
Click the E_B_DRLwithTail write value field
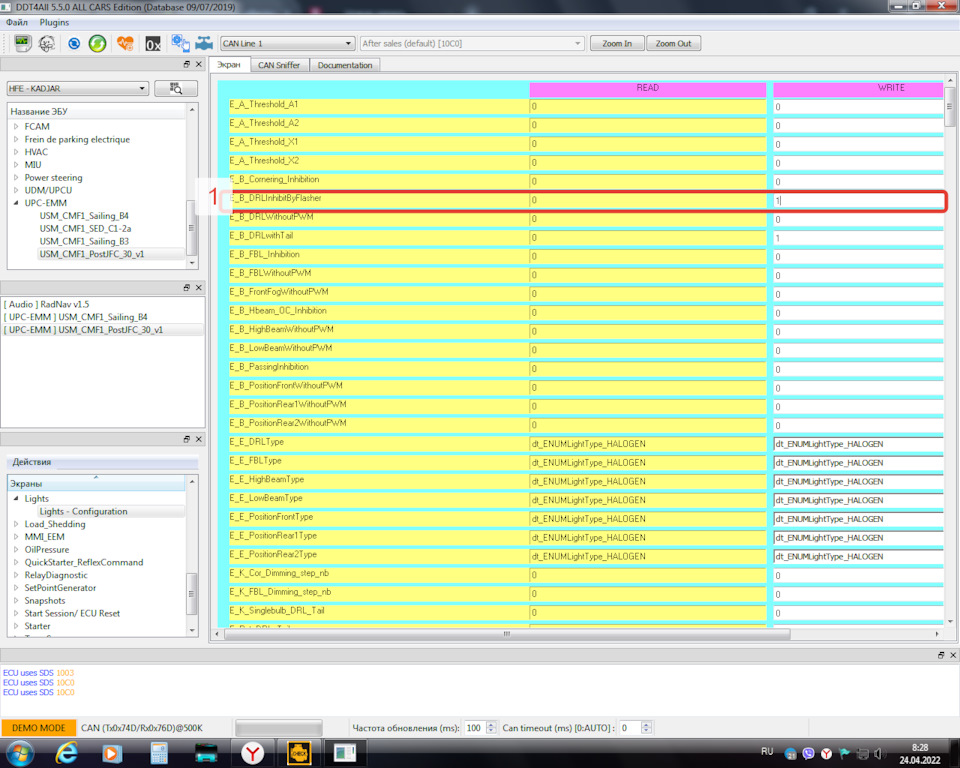(x=857, y=238)
